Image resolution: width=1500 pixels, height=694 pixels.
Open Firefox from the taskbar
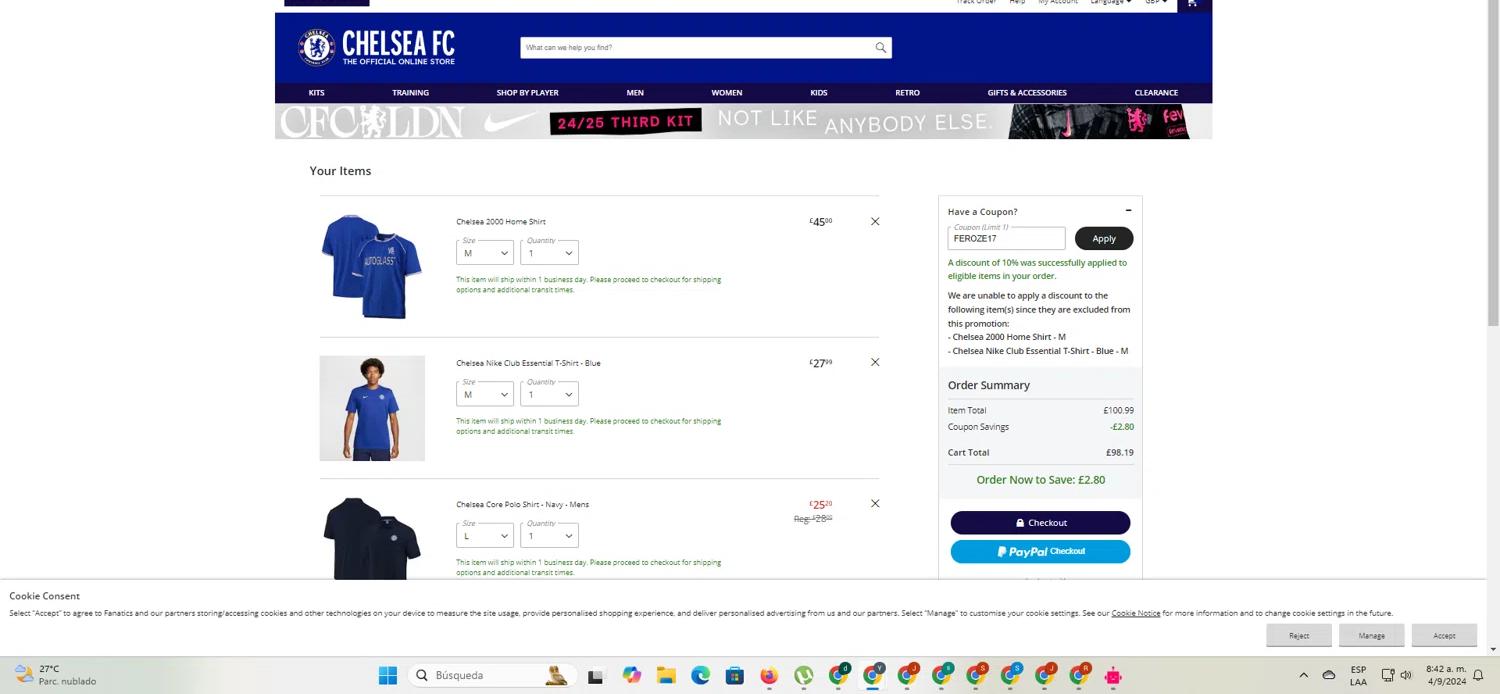pos(769,675)
